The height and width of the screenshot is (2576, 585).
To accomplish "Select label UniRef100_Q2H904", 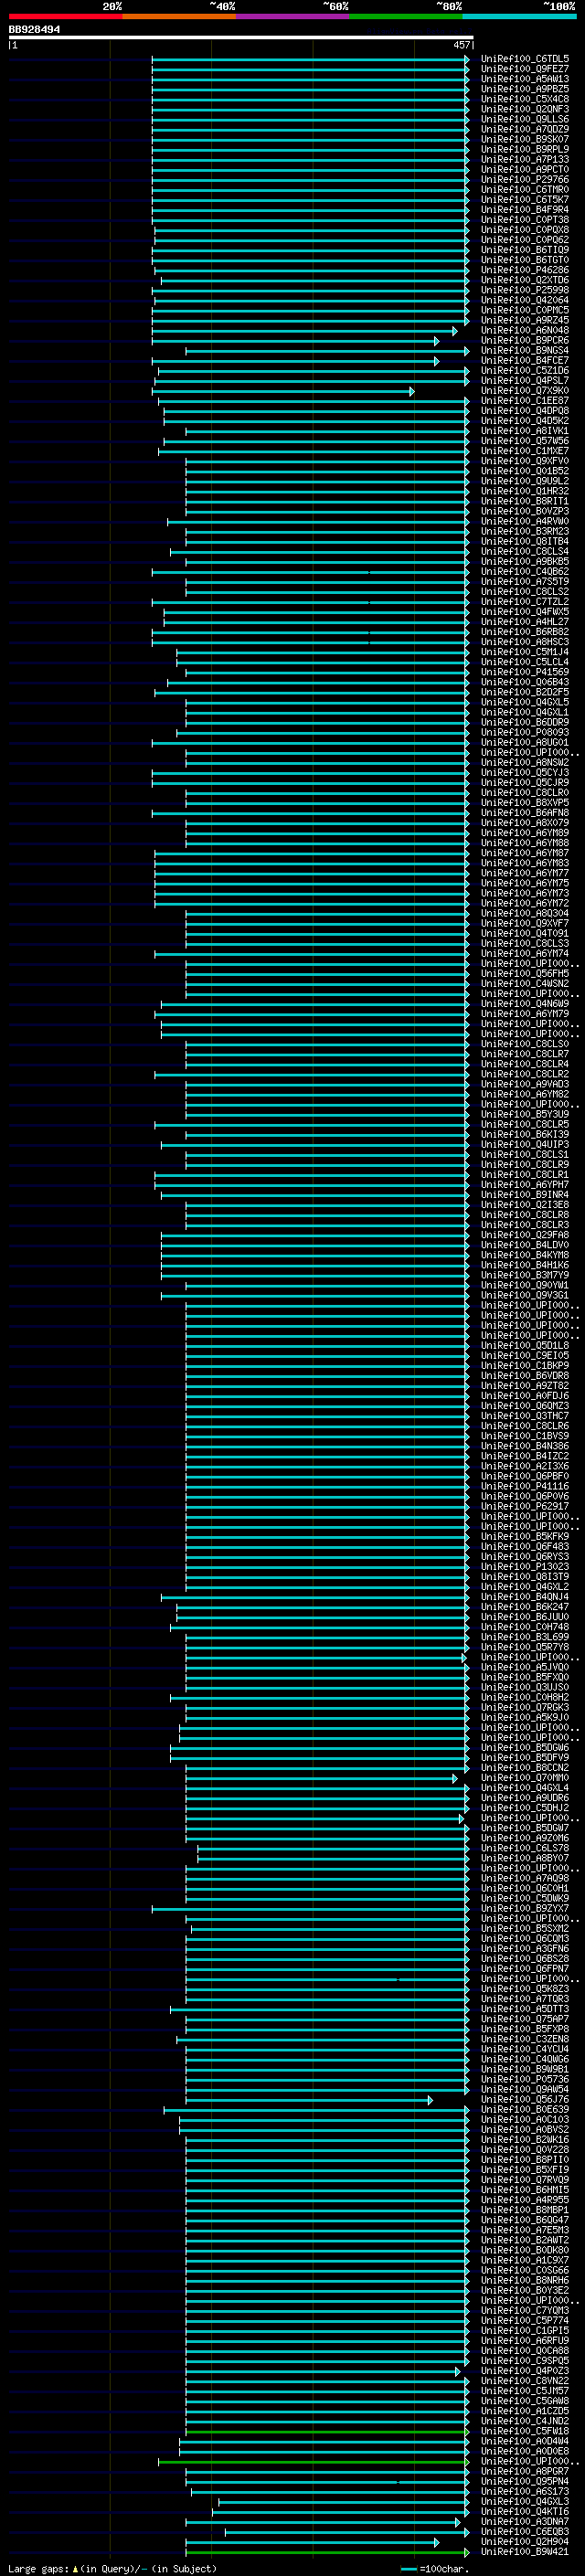I will [524, 2542].
